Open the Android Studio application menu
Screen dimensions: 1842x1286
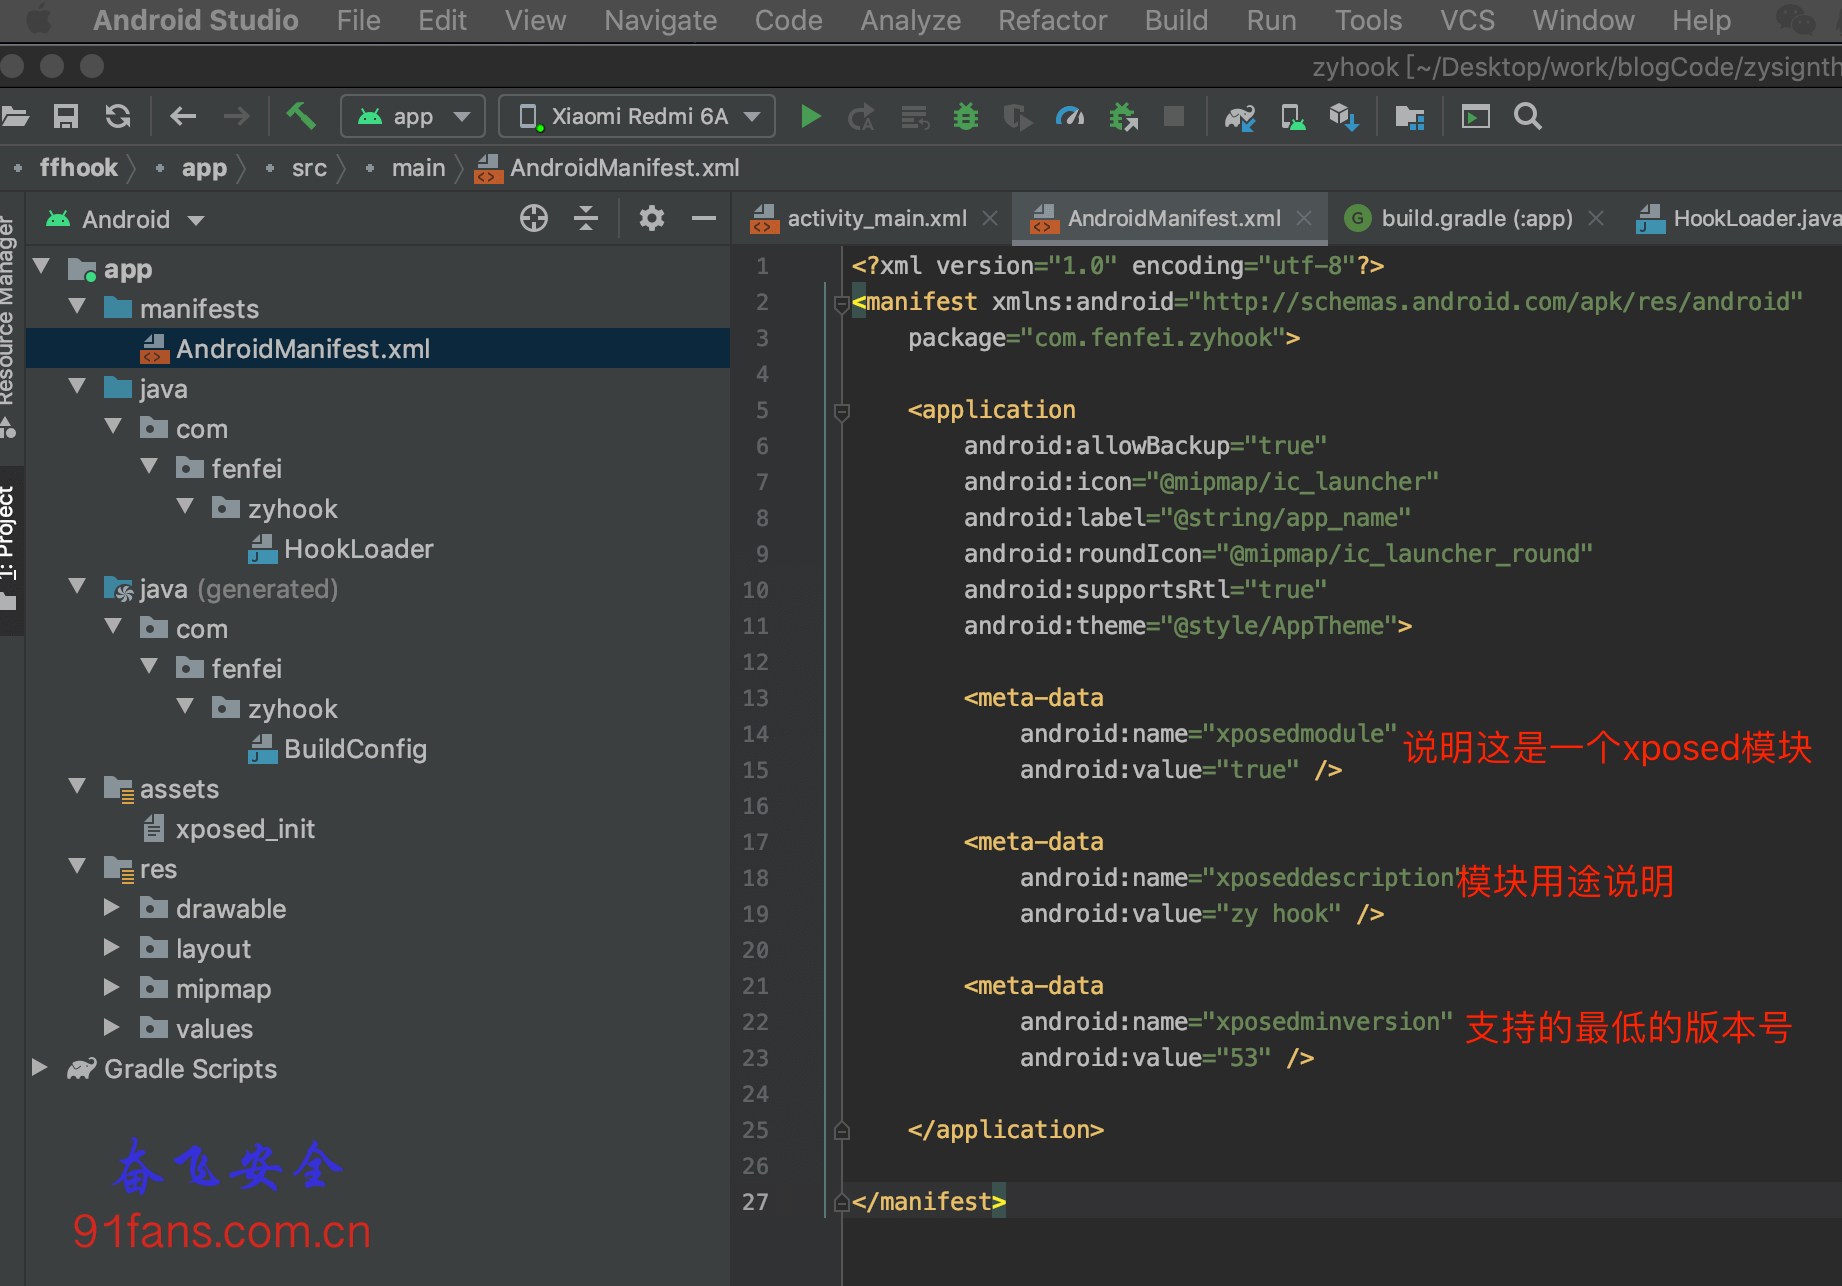tap(196, 20)
